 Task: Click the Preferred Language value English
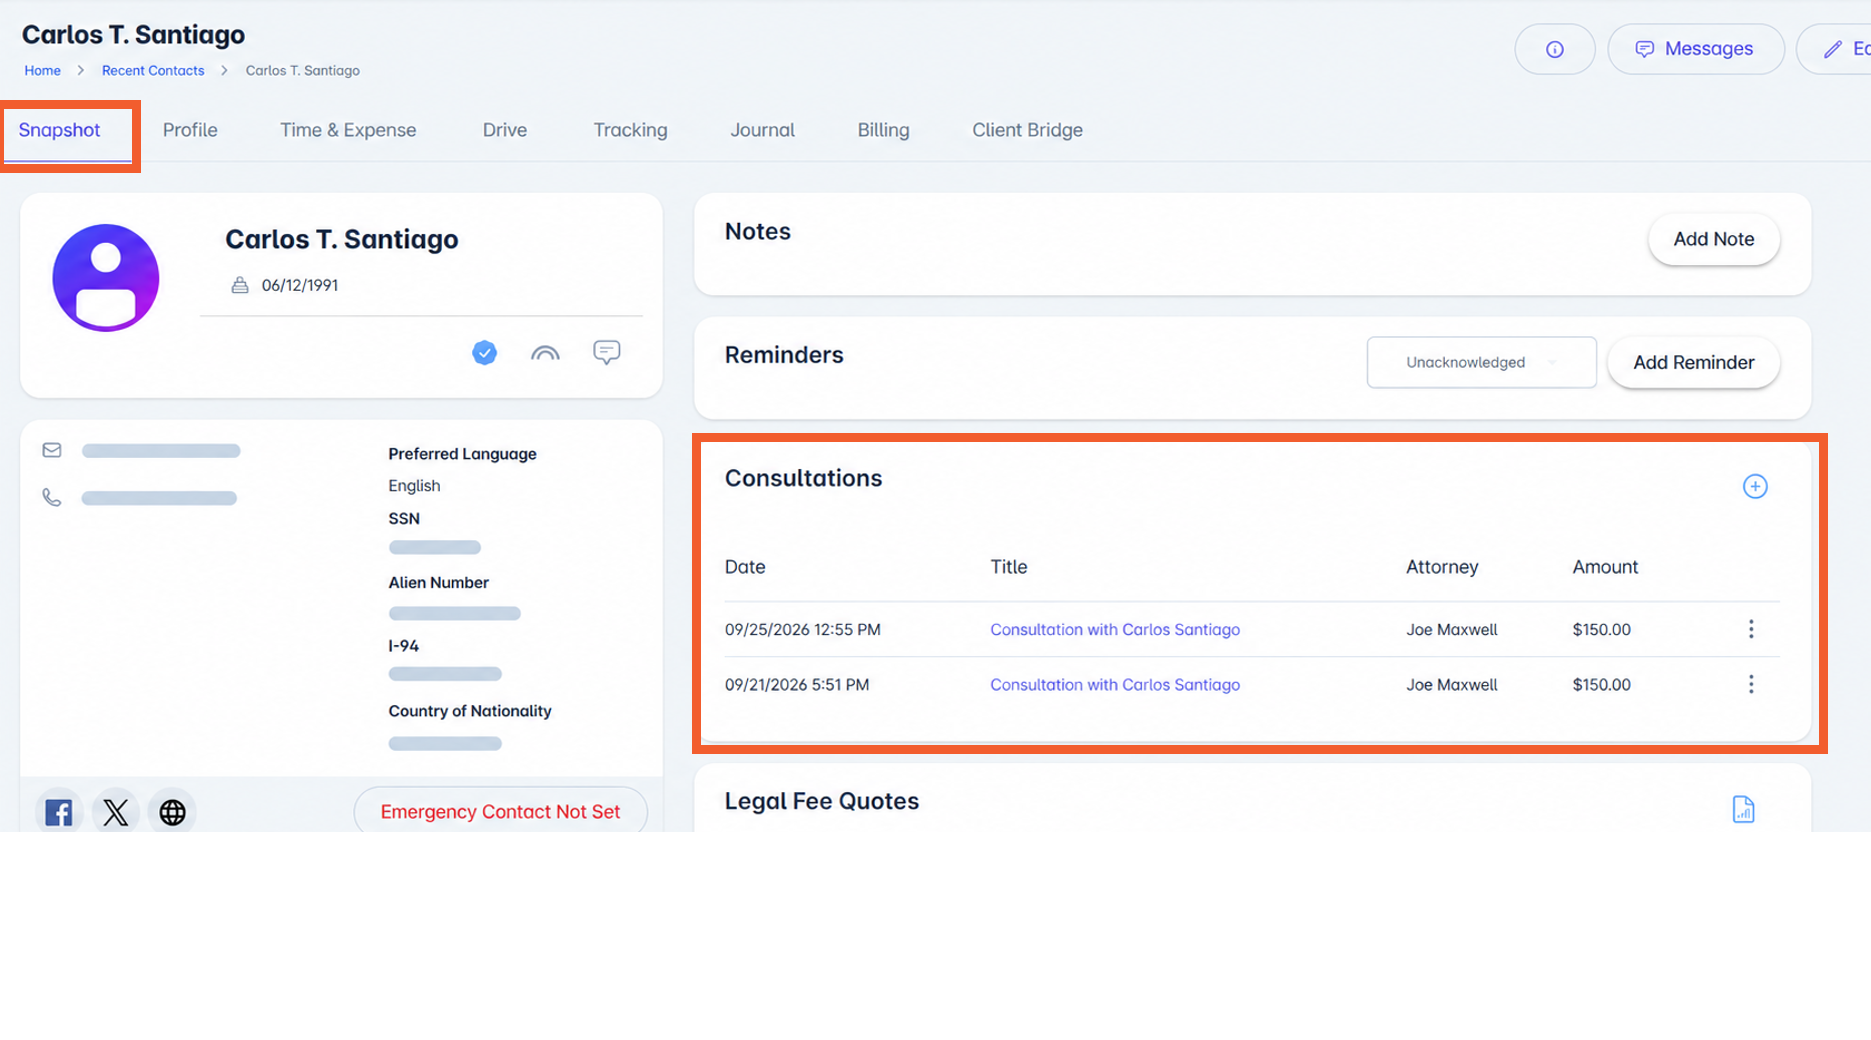414,485
